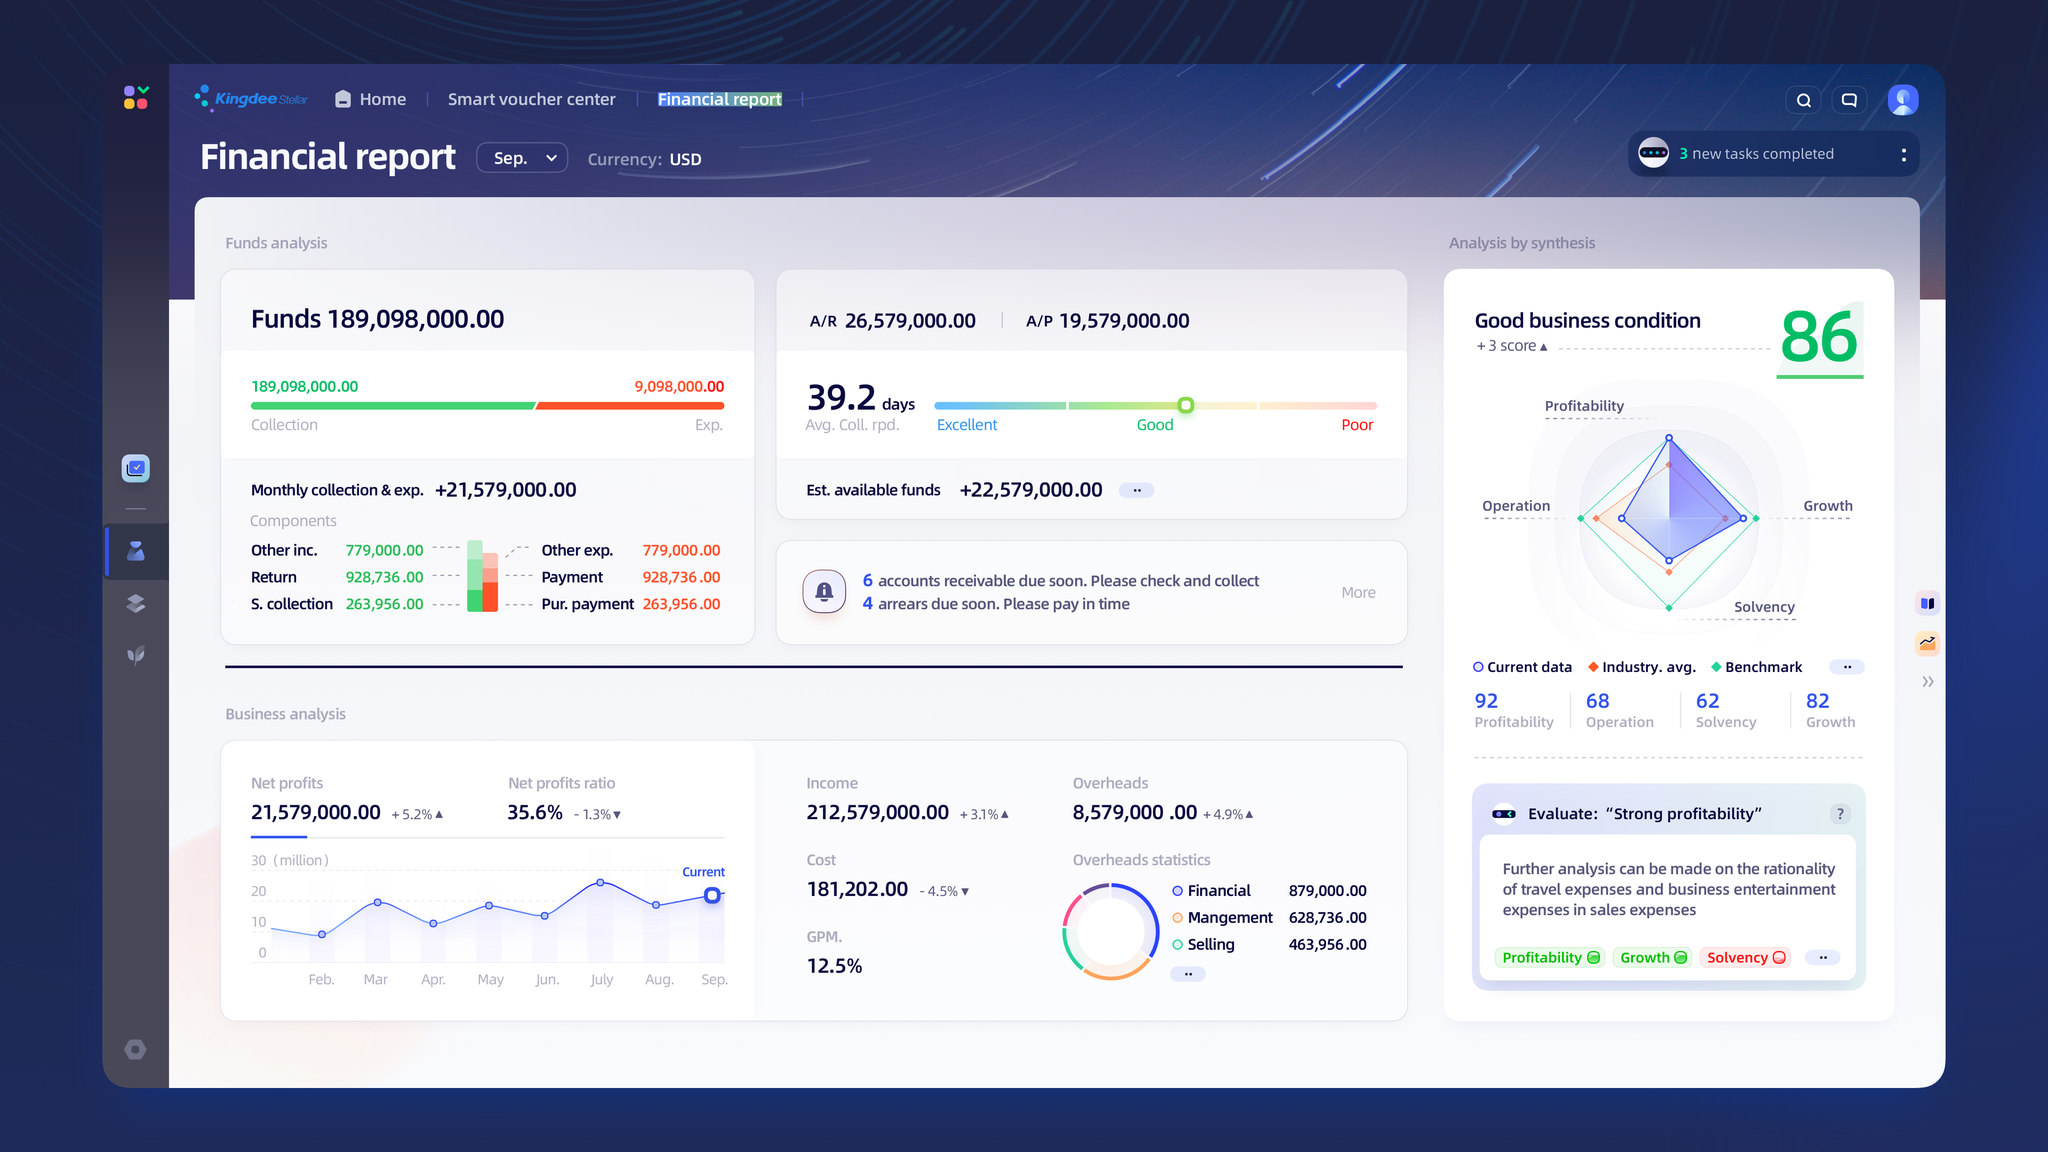
Task: Open 4 arrears due soon alert
Action: (x=996, y=604)
